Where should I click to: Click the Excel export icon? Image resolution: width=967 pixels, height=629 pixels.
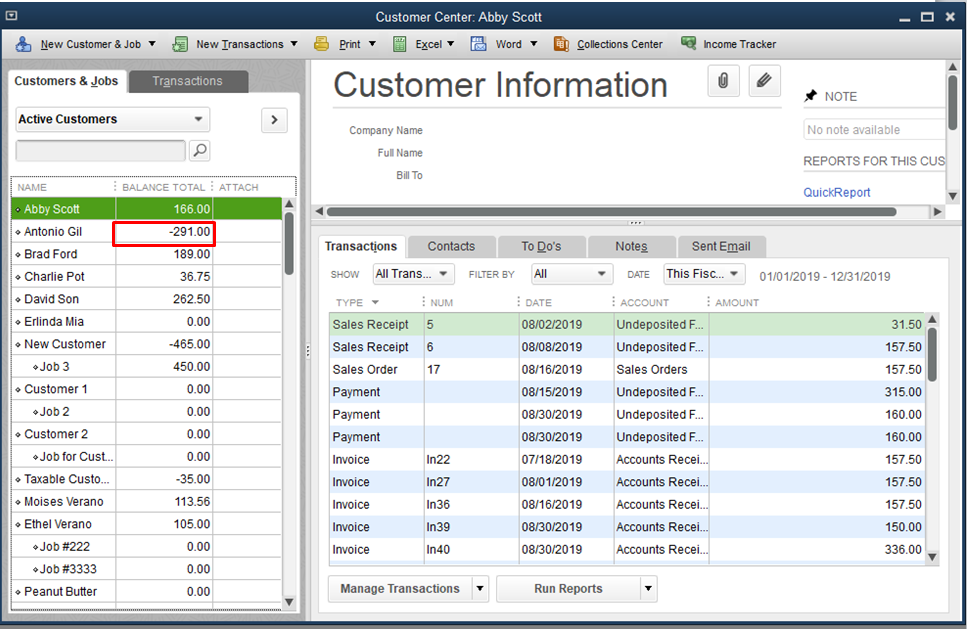pos(400,44)
